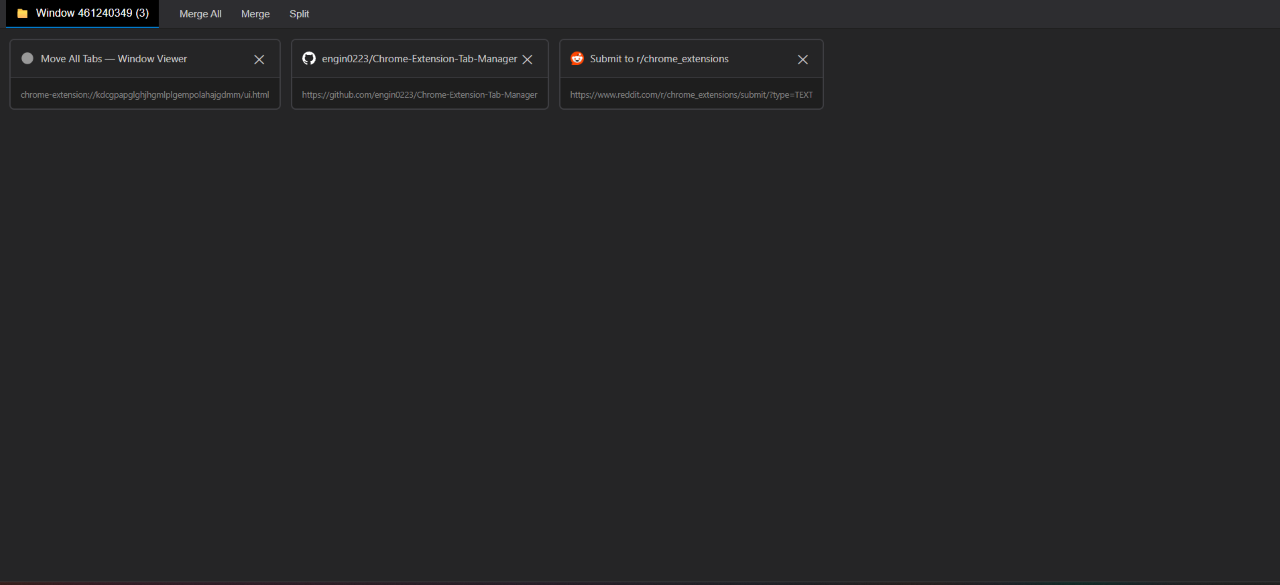Click the engin0223/Chrome-Extension-Tab-Manager card title
1280x585 pixels.
[420, 58]
